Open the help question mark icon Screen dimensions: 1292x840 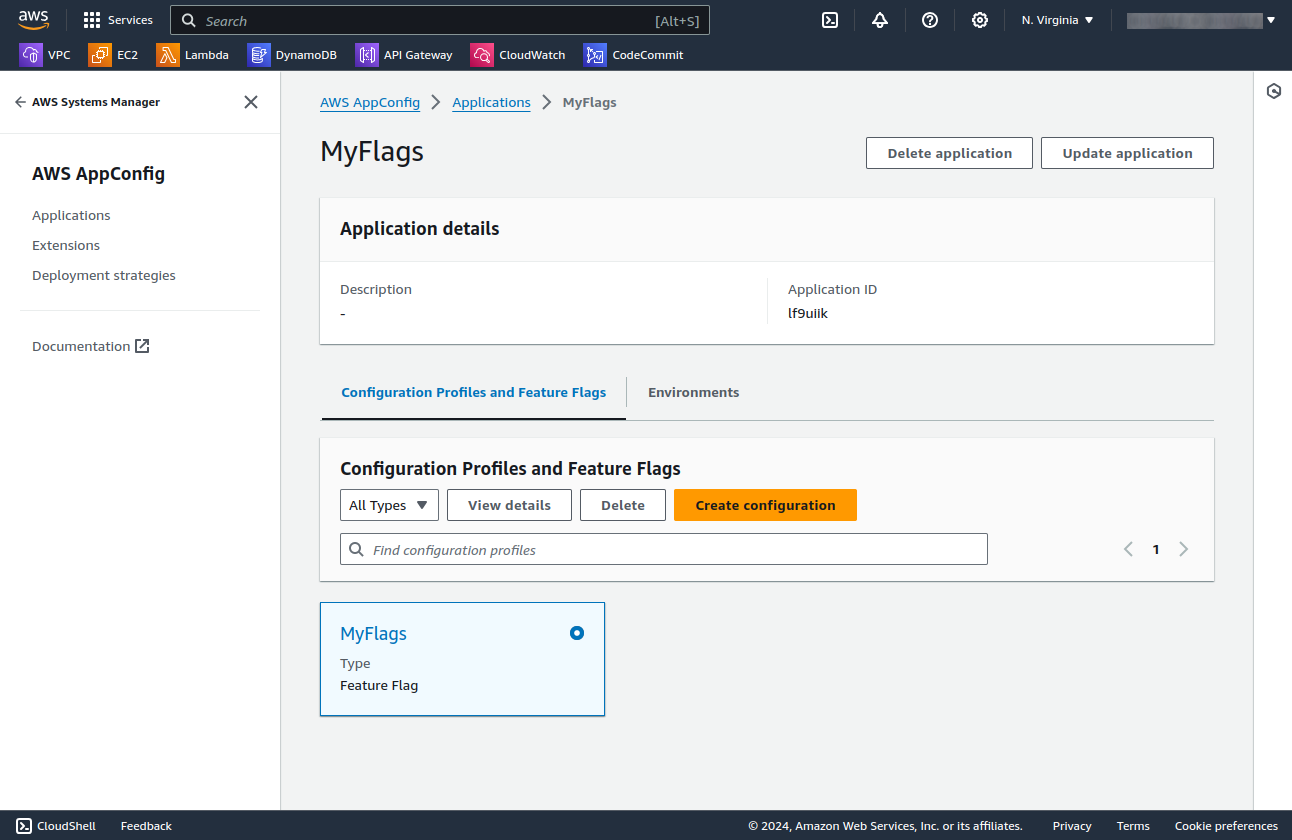point(930,20)
